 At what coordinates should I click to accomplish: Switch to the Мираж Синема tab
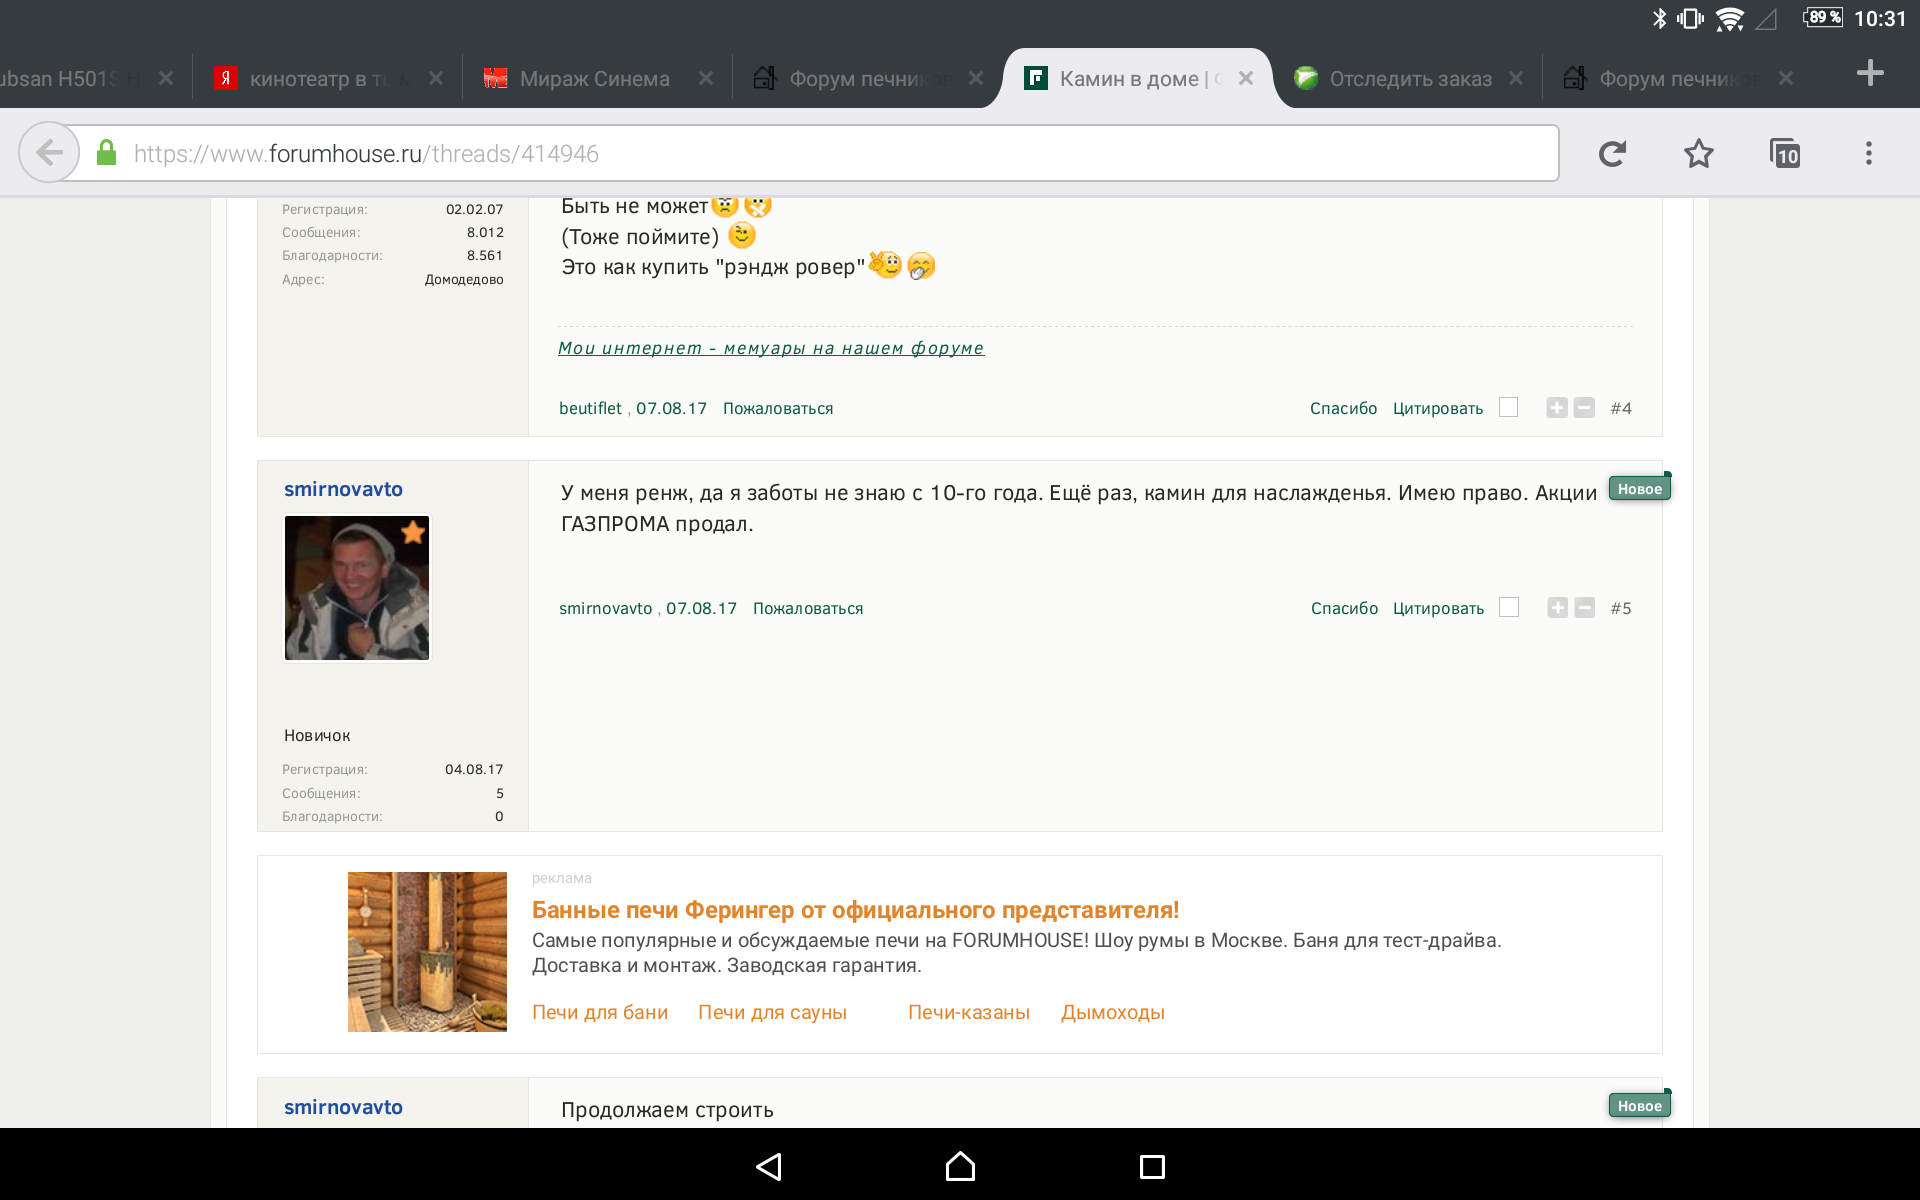tap(594, 79)
